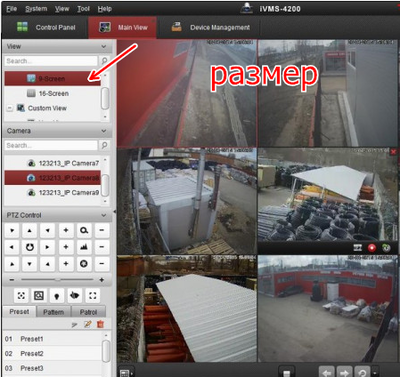The width and height of the screenshot is (400, 377).
Task: Click View search magnifier icon
Action: (x=104, y=61)
